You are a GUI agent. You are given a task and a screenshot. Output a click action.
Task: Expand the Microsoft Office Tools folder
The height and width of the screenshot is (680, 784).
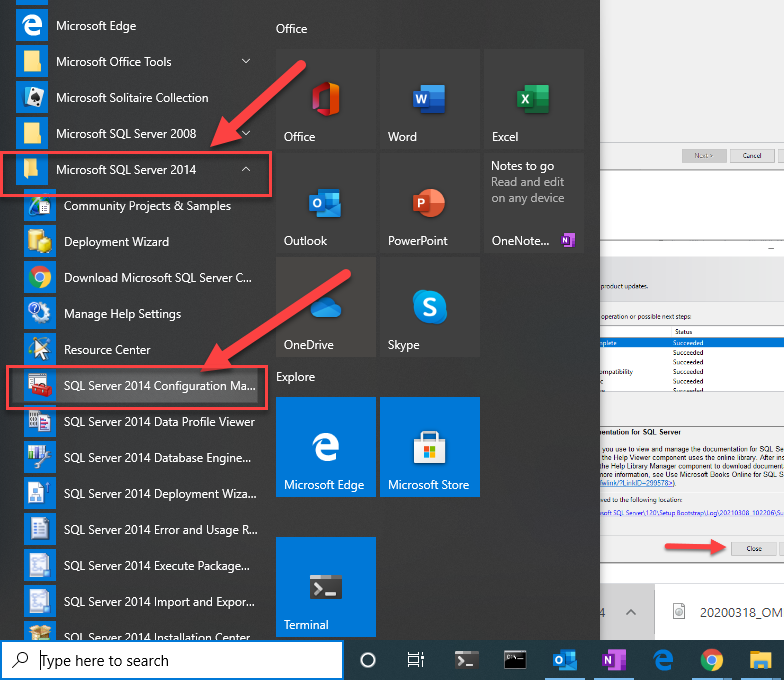pyautogui.click(x=246, y=61)
